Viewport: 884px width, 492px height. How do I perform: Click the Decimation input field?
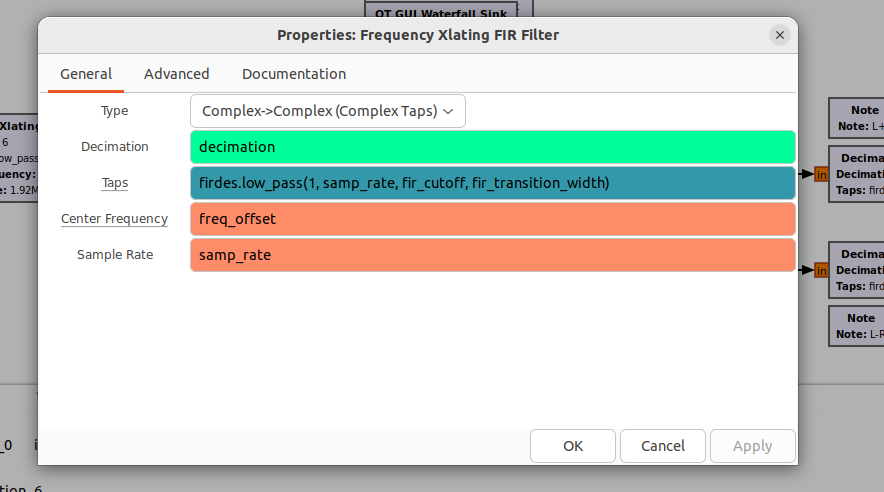(493, 147)
